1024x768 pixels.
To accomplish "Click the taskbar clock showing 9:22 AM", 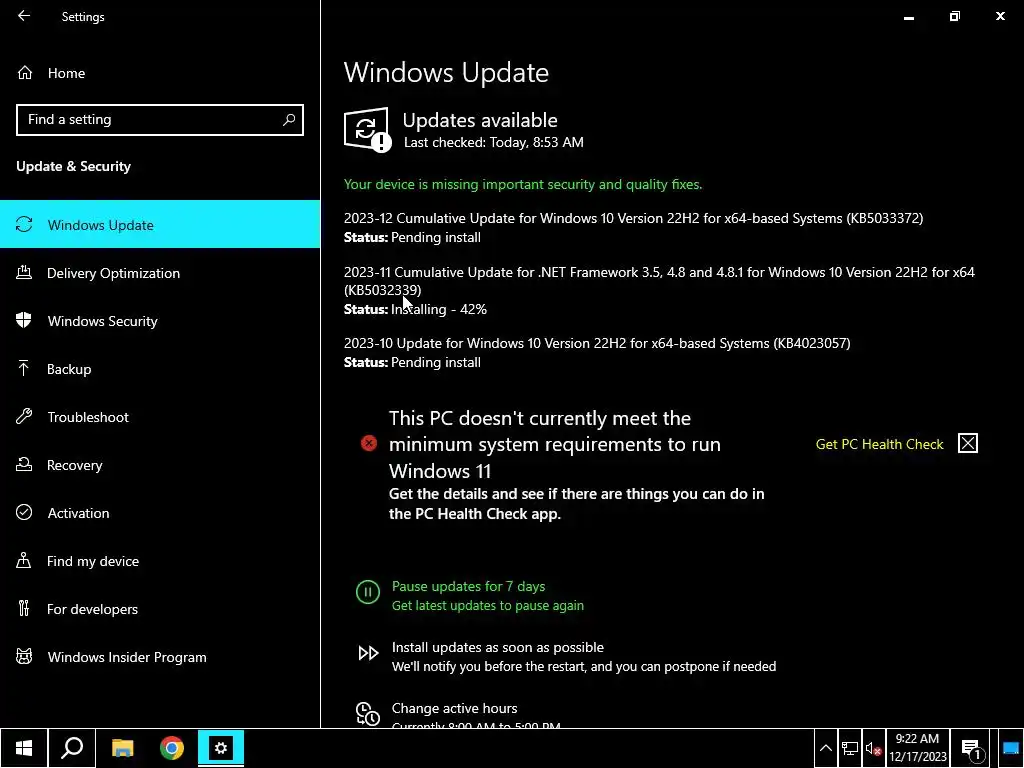I will pos(917,748).
